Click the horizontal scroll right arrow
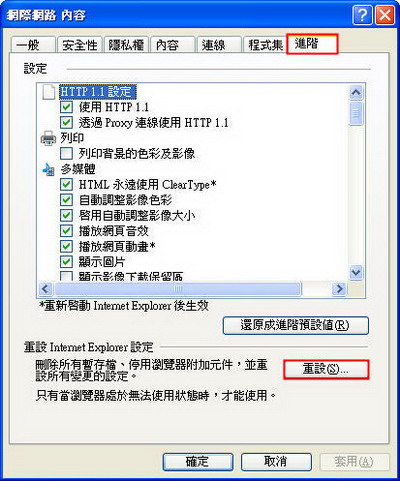Image resolution: width=400 pixels, height=481 pixels. pos(339,289)
